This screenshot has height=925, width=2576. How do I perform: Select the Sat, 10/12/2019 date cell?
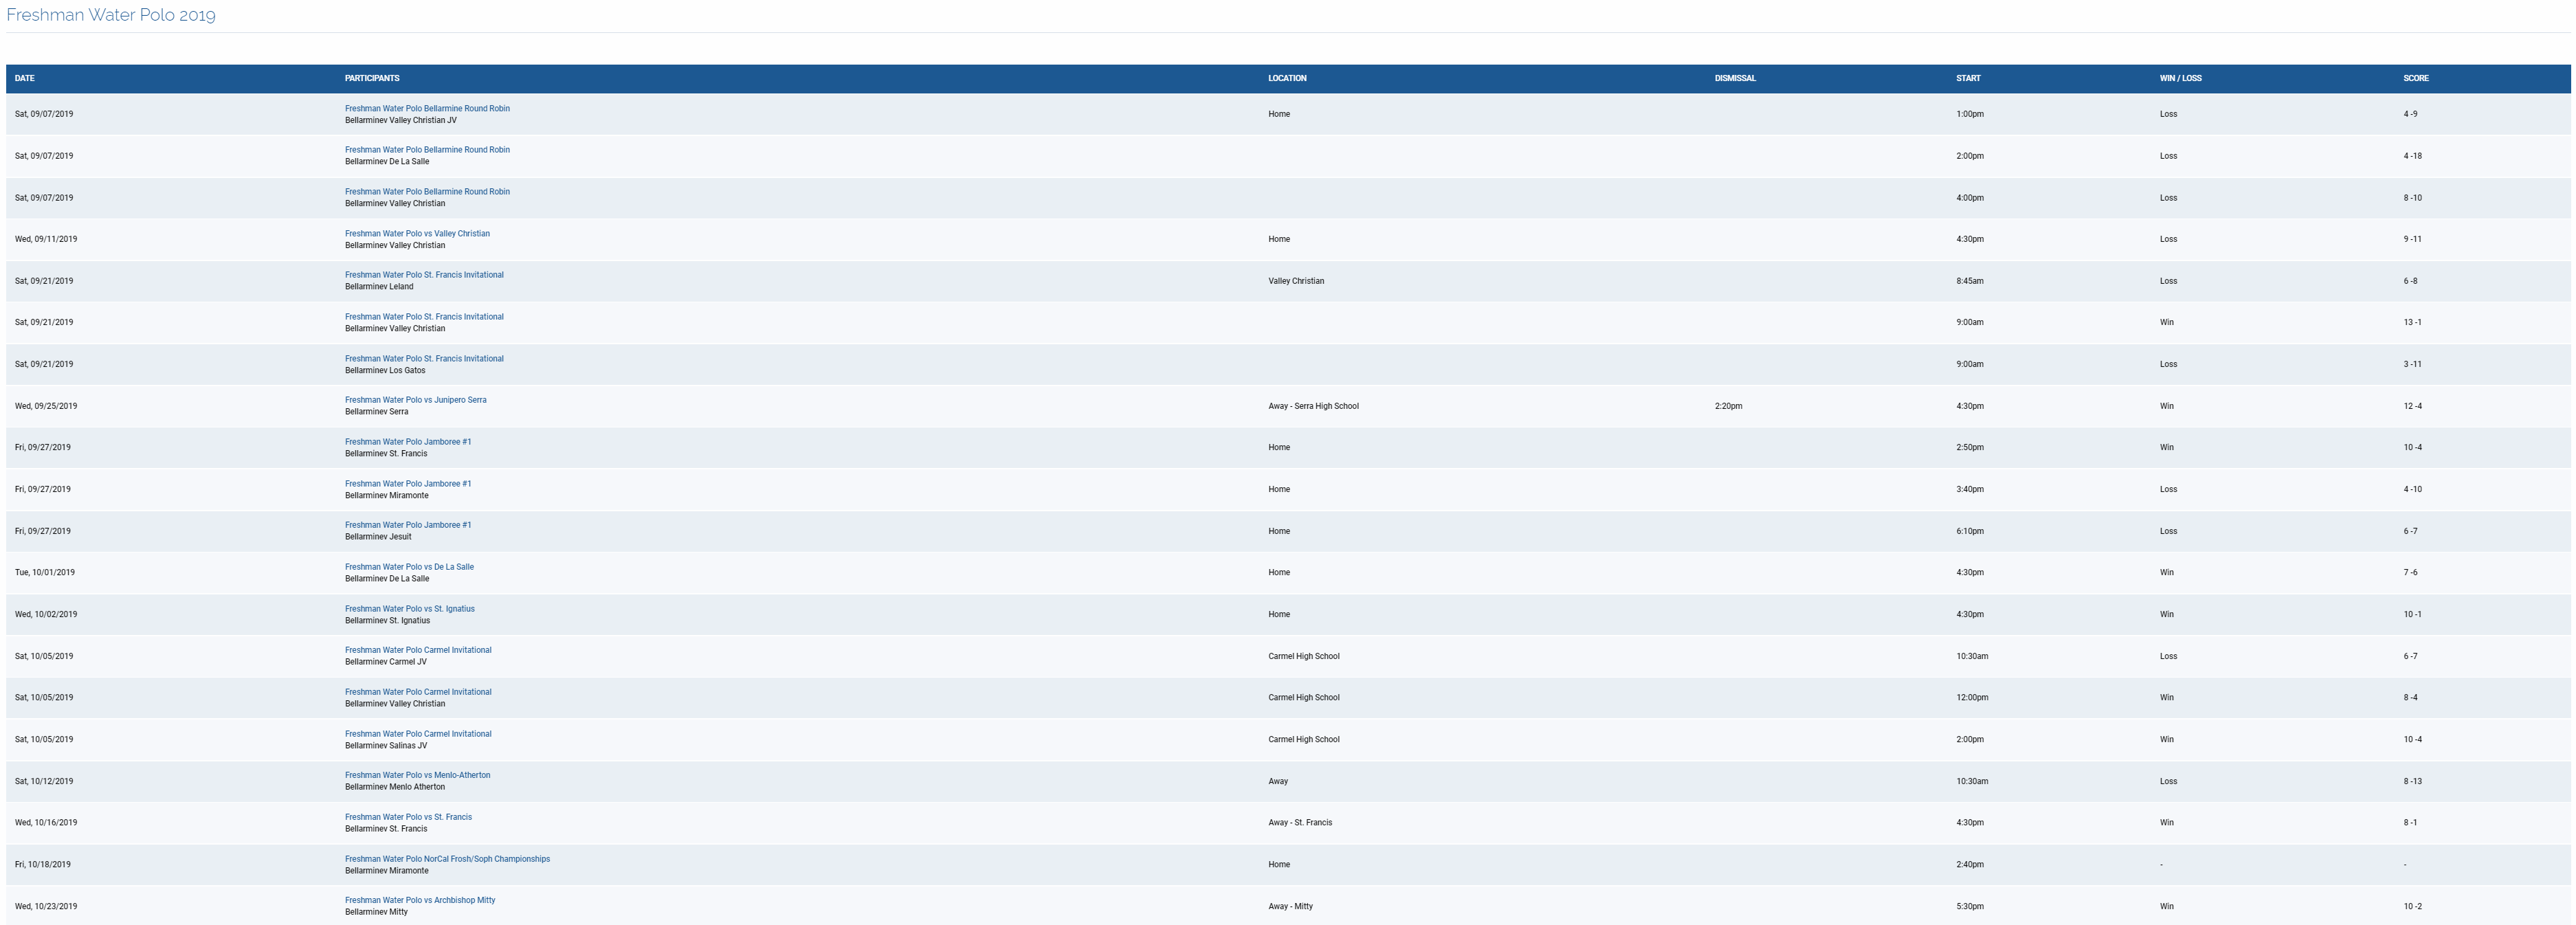point(44,781)
